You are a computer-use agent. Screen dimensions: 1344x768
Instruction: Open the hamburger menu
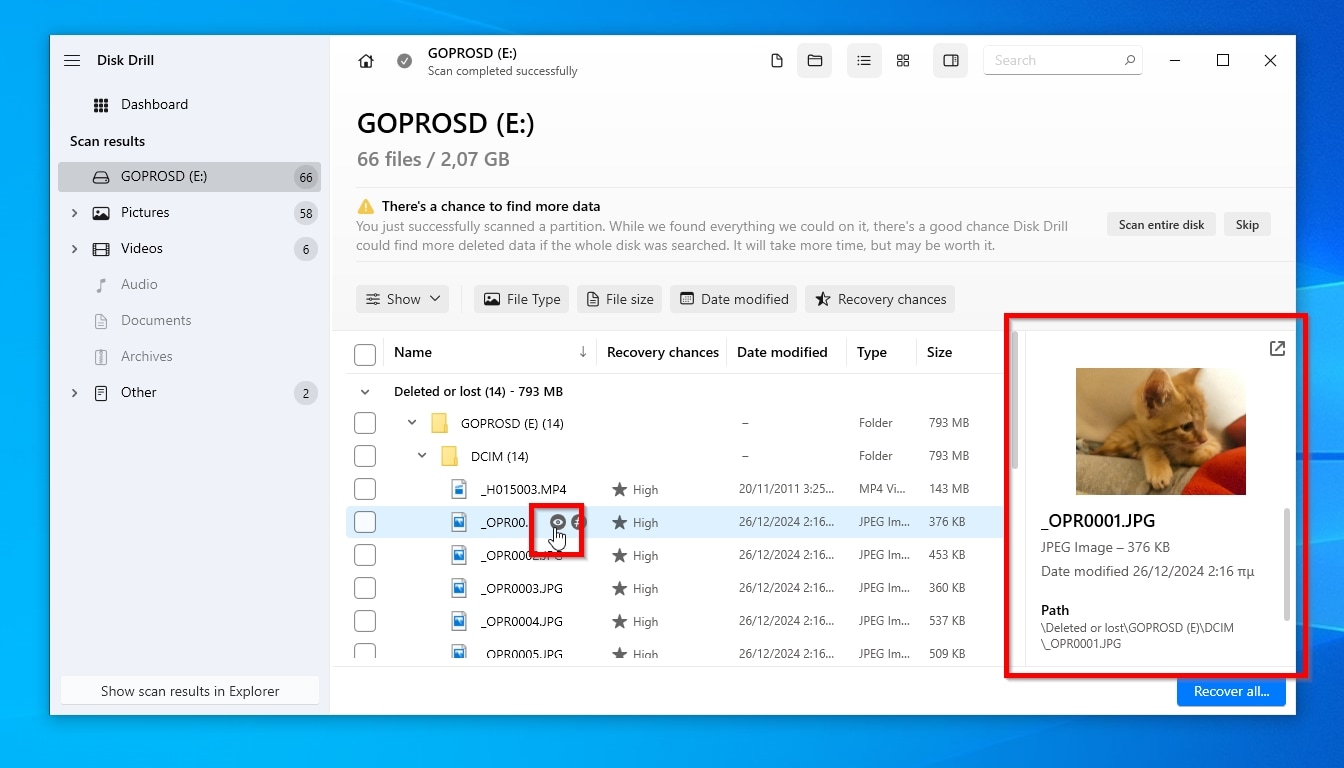click(72, 60)
